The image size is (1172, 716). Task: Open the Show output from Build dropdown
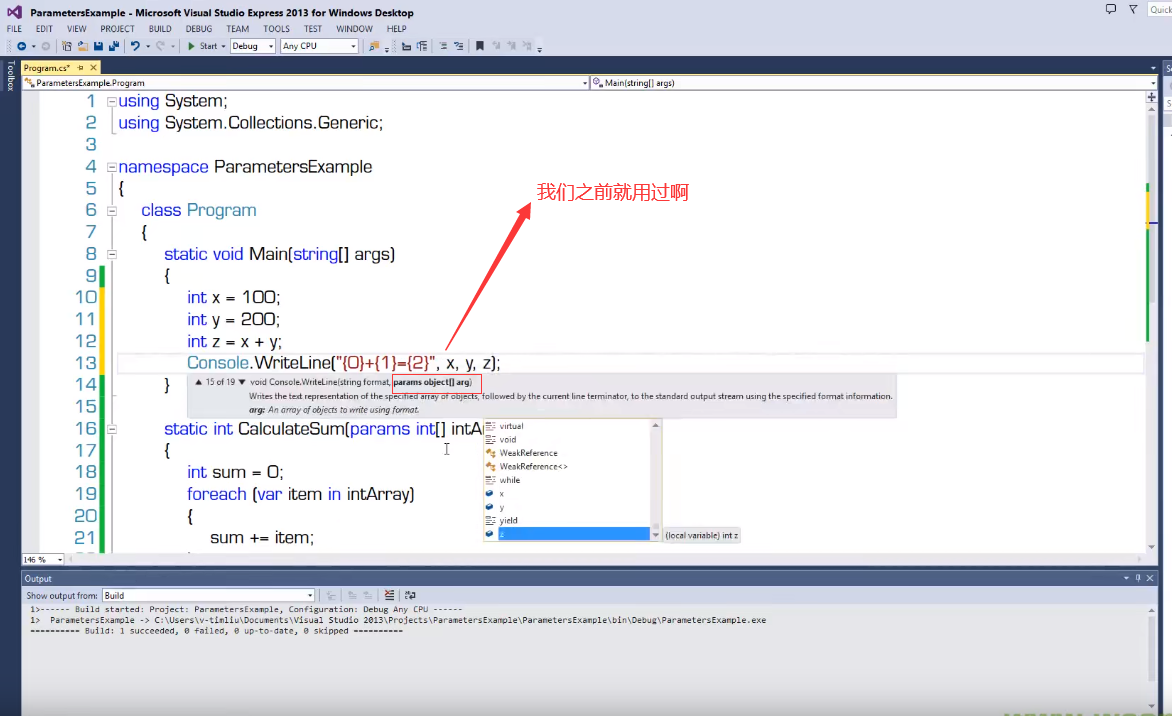coord(209,596)
